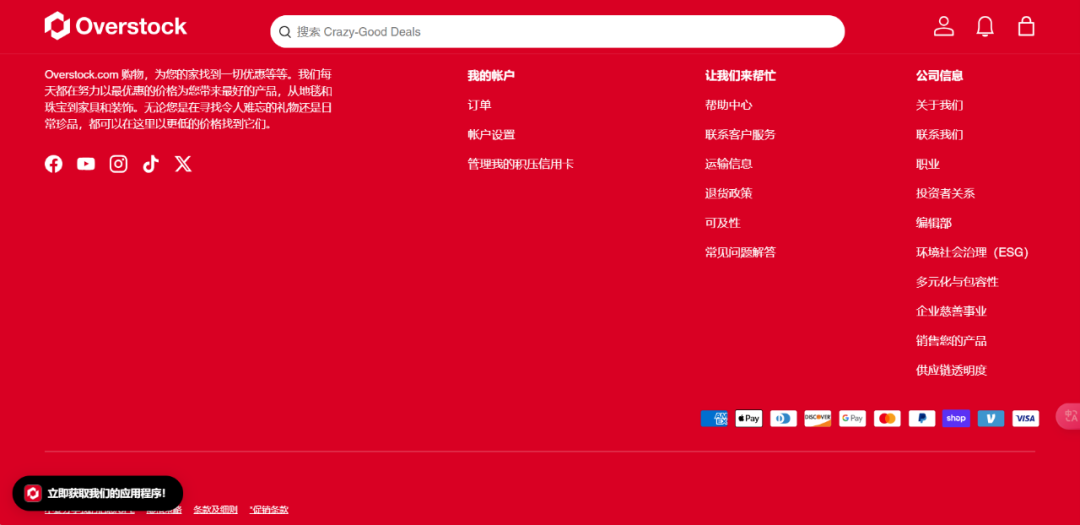Image resolution: width=1080 pixels, height=525 pixels.
Task: Open the 投资者关系 link
Action: tap(946, 194)
